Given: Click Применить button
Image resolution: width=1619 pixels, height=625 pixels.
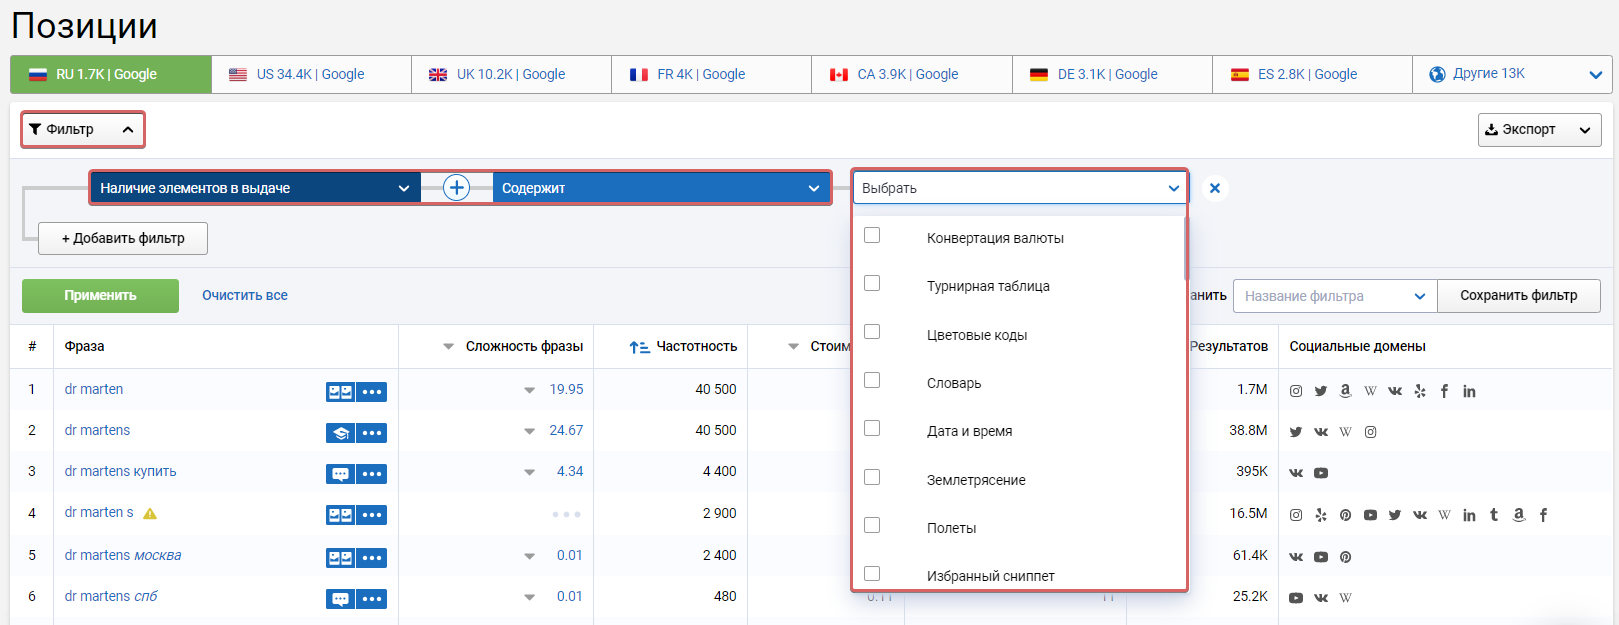Looking at the screenshot, I should (100, 296).
